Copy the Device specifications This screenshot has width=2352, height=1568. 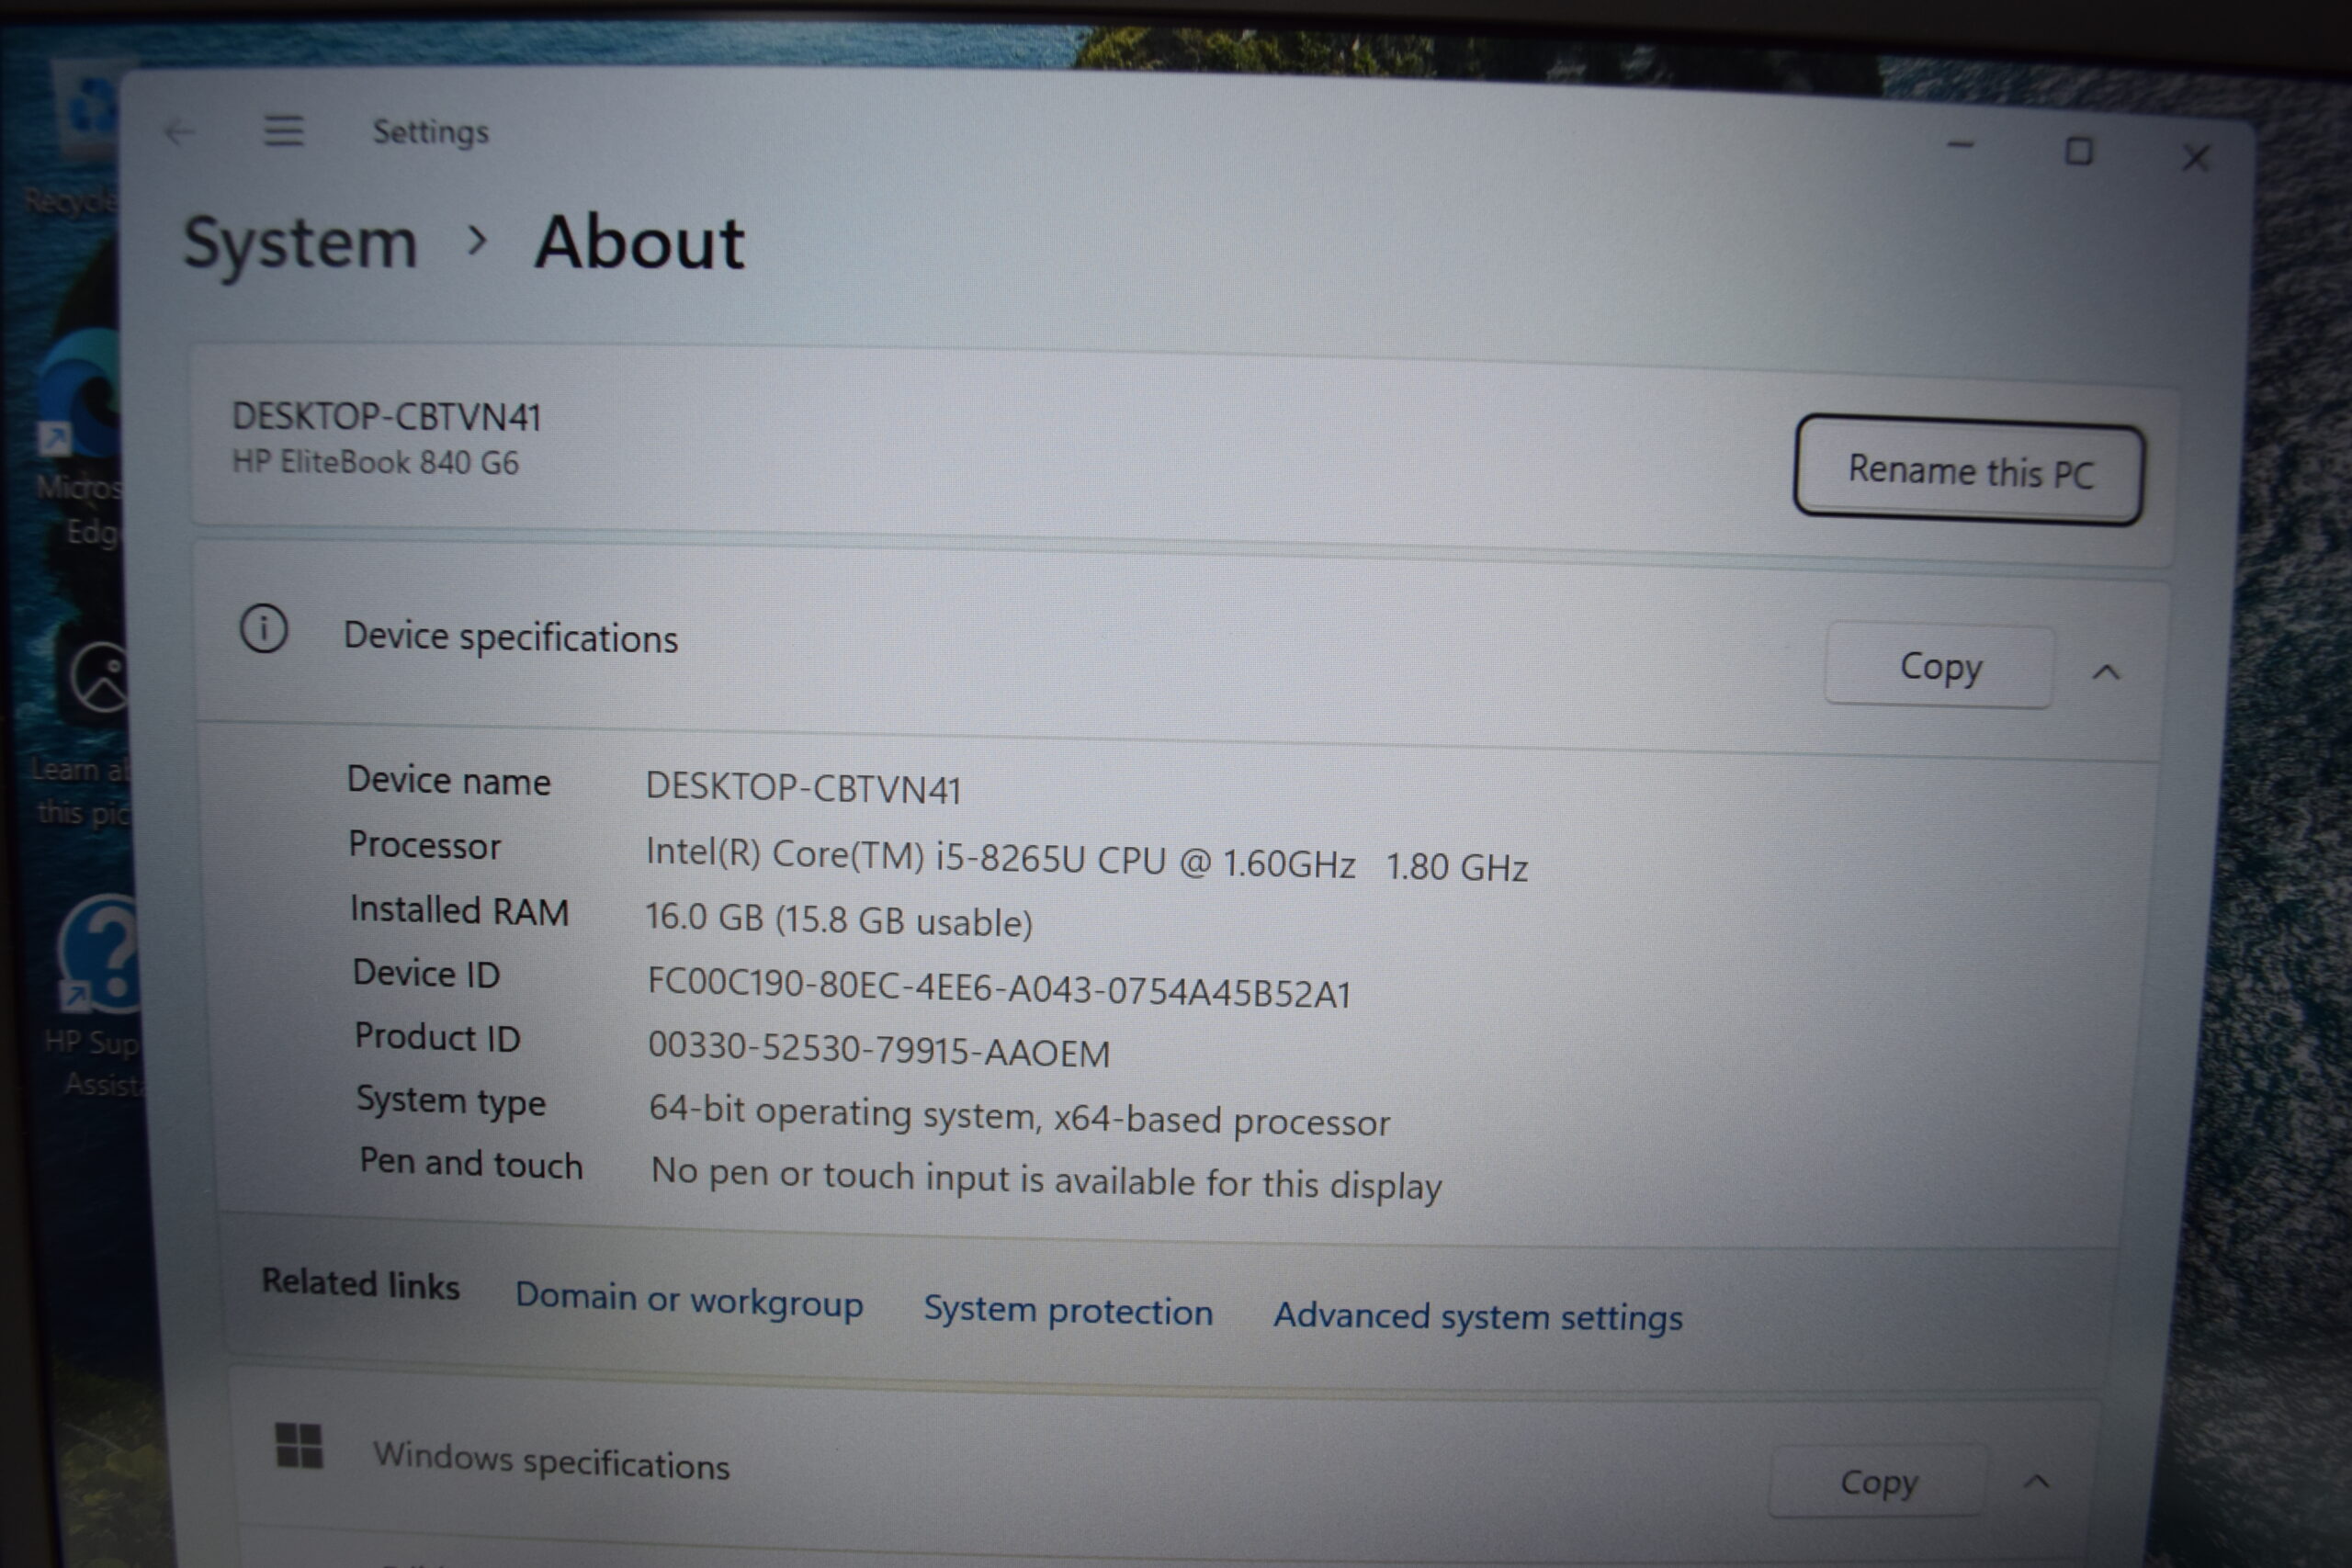[x=1939, y=666]
